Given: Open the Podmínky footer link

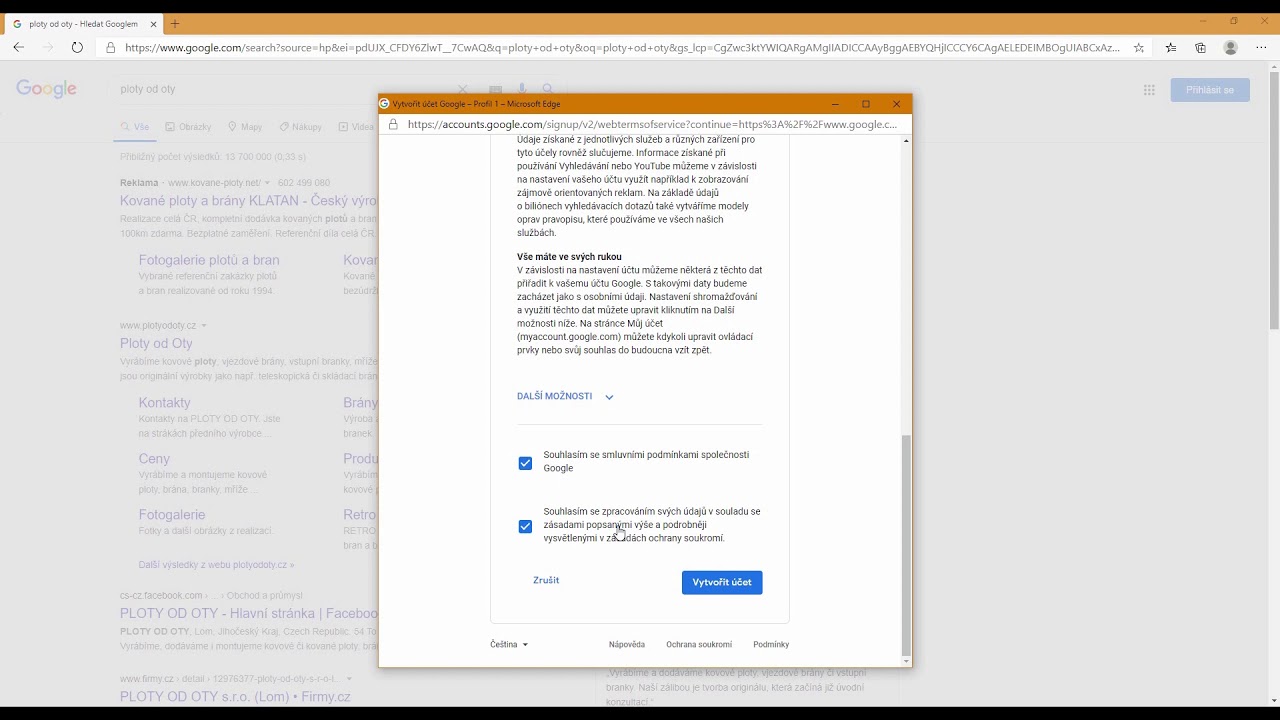Looking at the screenshot, I should tap(771, 645).
